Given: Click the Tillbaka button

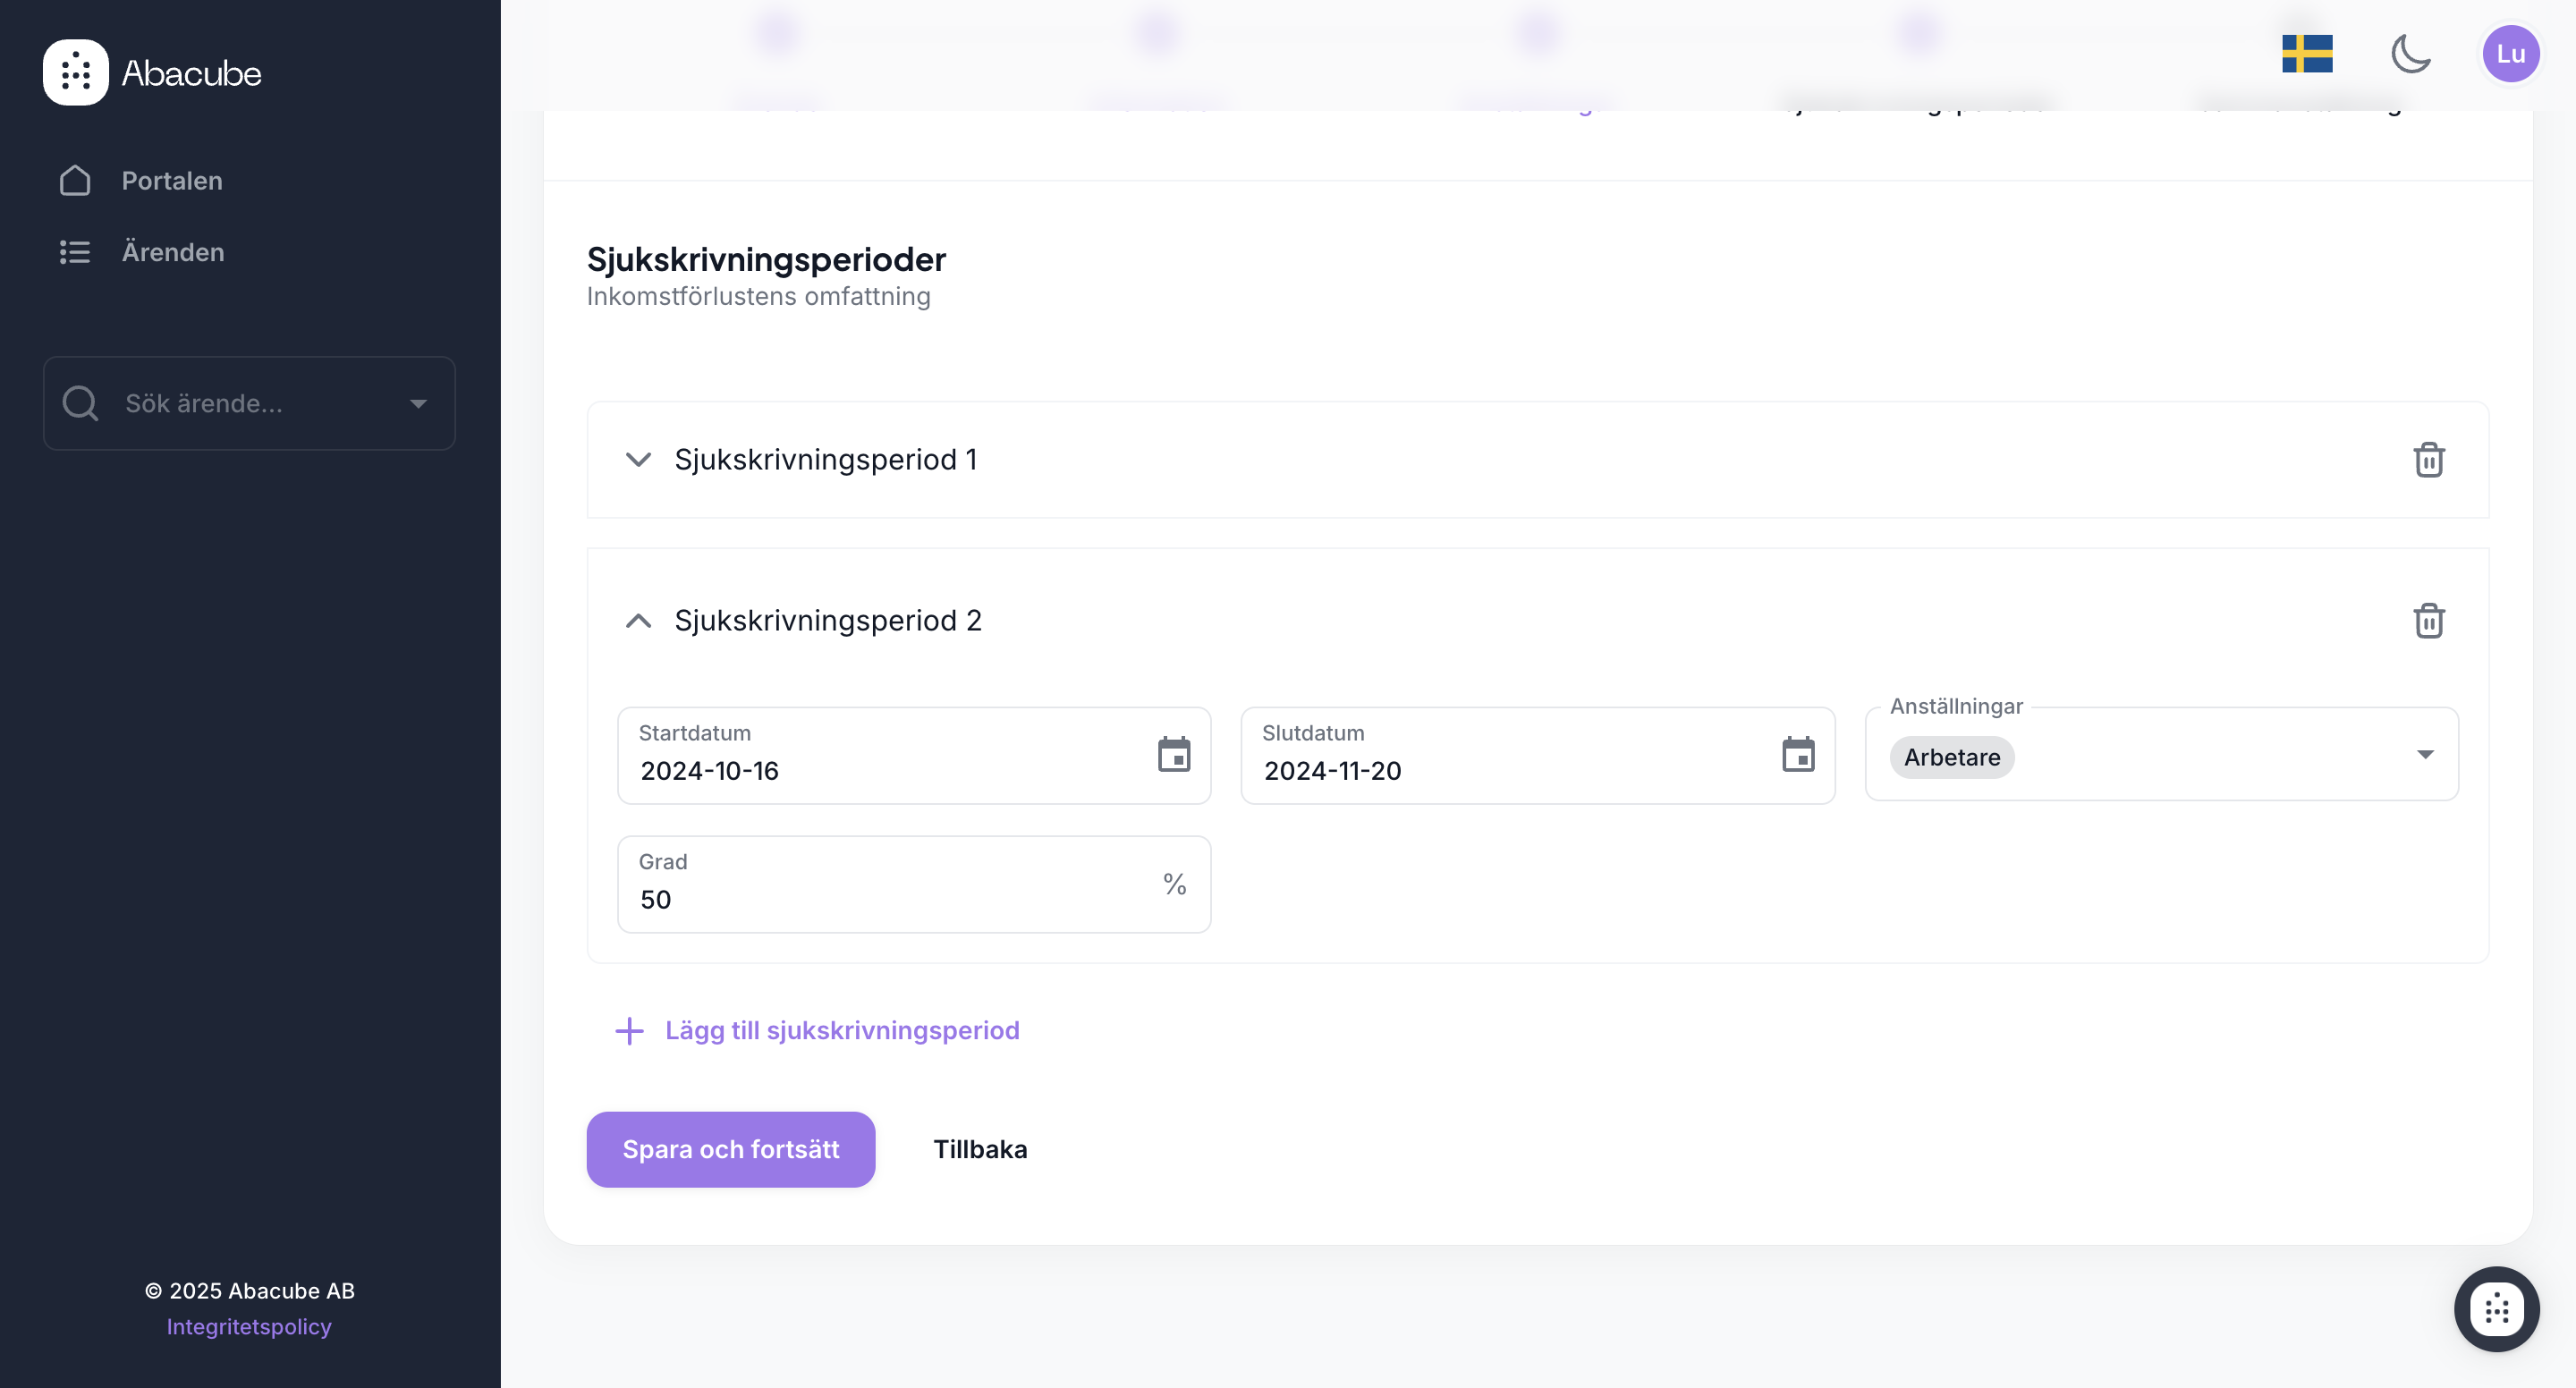Looking at the screenshot, I should [x=979, y=1149].
